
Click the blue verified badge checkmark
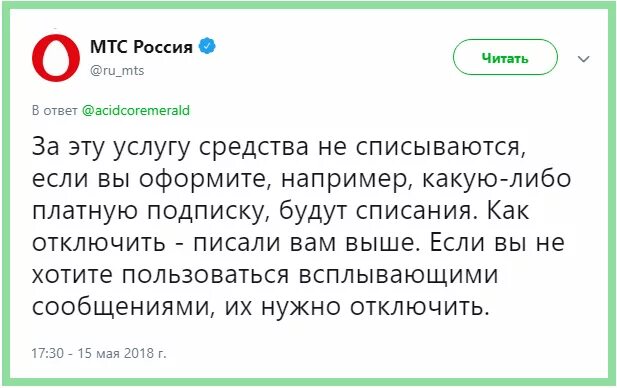(x=207, y=46)
